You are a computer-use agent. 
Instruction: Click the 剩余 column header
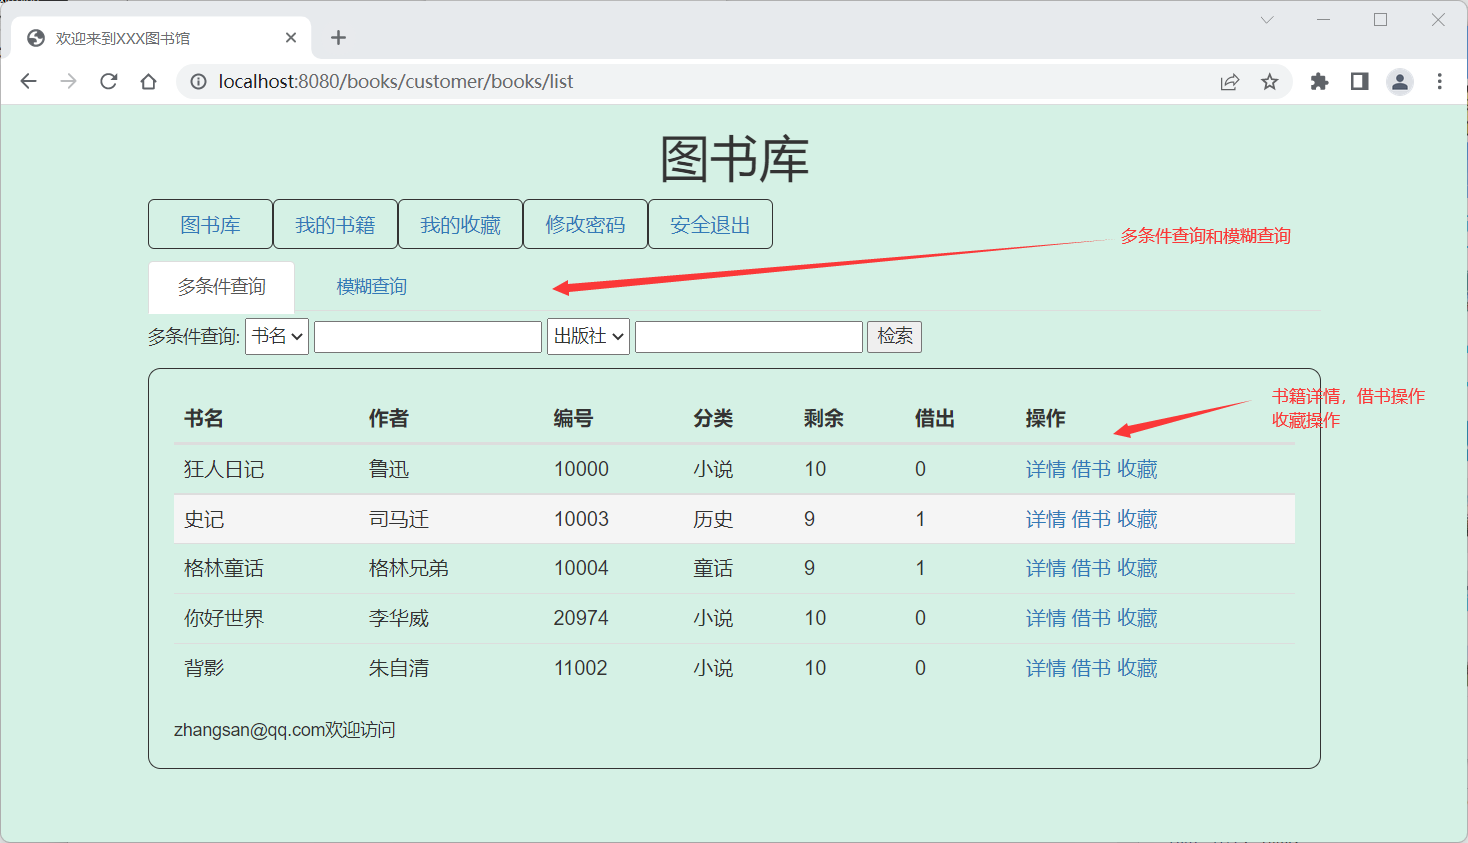(824, 418)
